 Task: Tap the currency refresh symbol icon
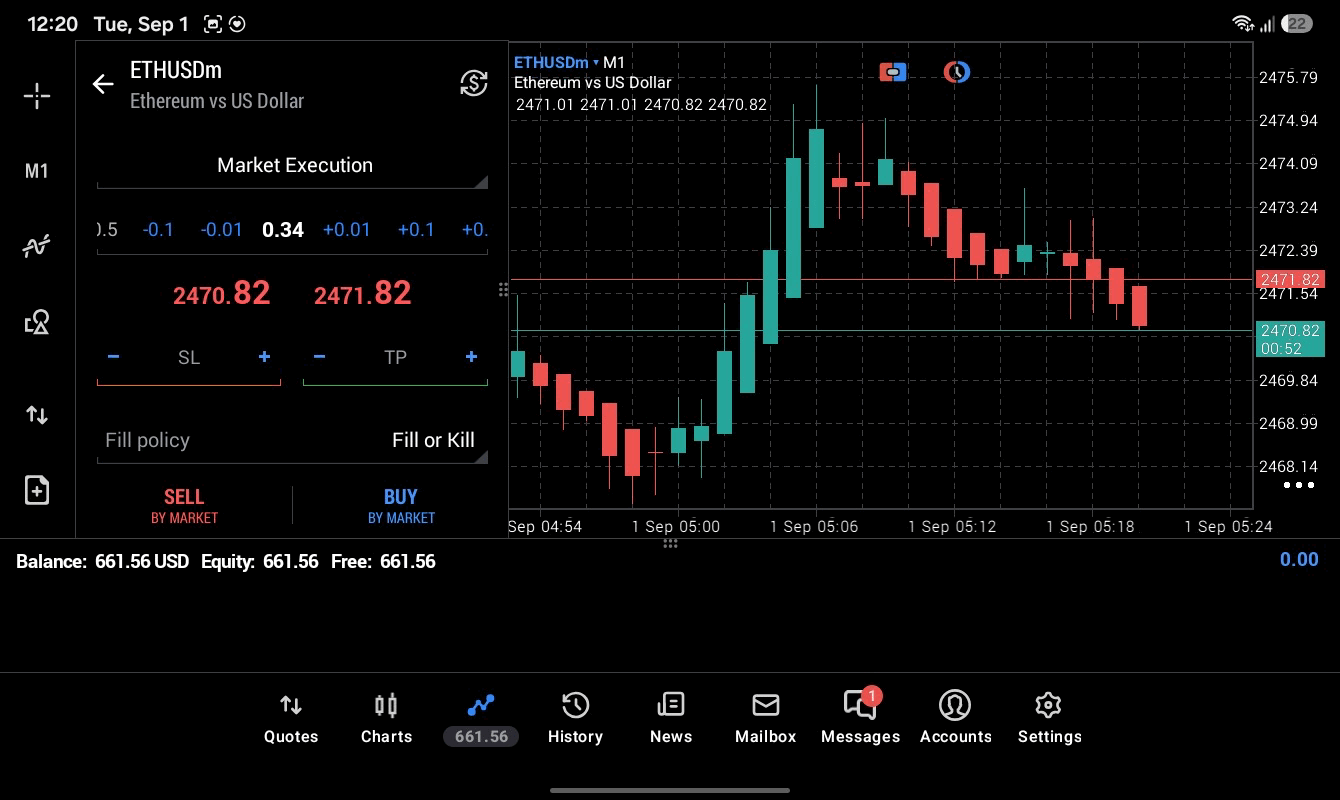pyautogui.click(x=474, y=83)
